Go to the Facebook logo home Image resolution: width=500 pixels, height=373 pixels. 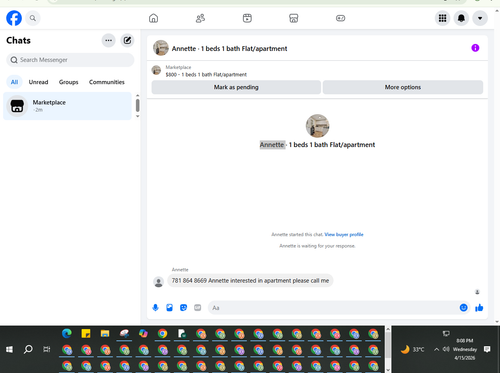pos(14,18)
